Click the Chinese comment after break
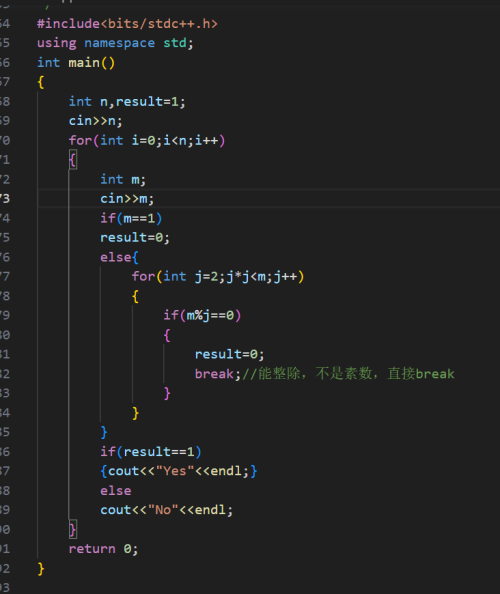The width and height of the screenshot is (500, 594). coord(348,374)
